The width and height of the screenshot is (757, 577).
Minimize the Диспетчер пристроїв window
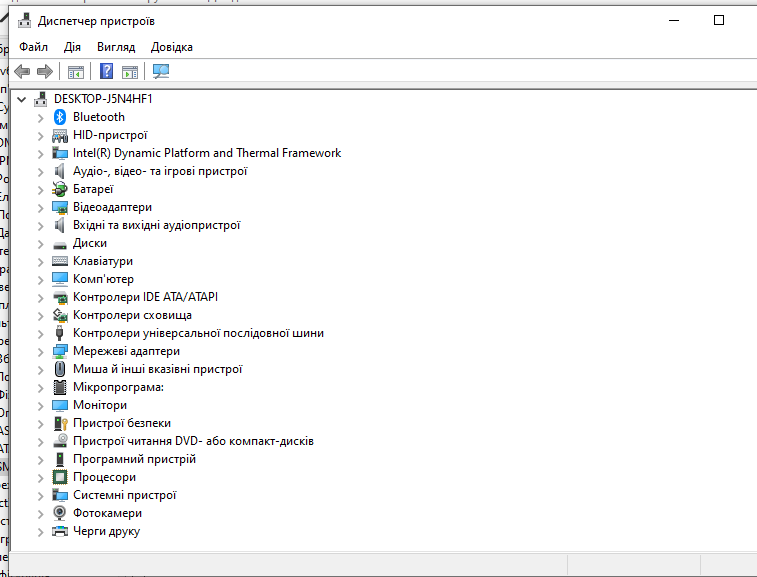point(674,20)
